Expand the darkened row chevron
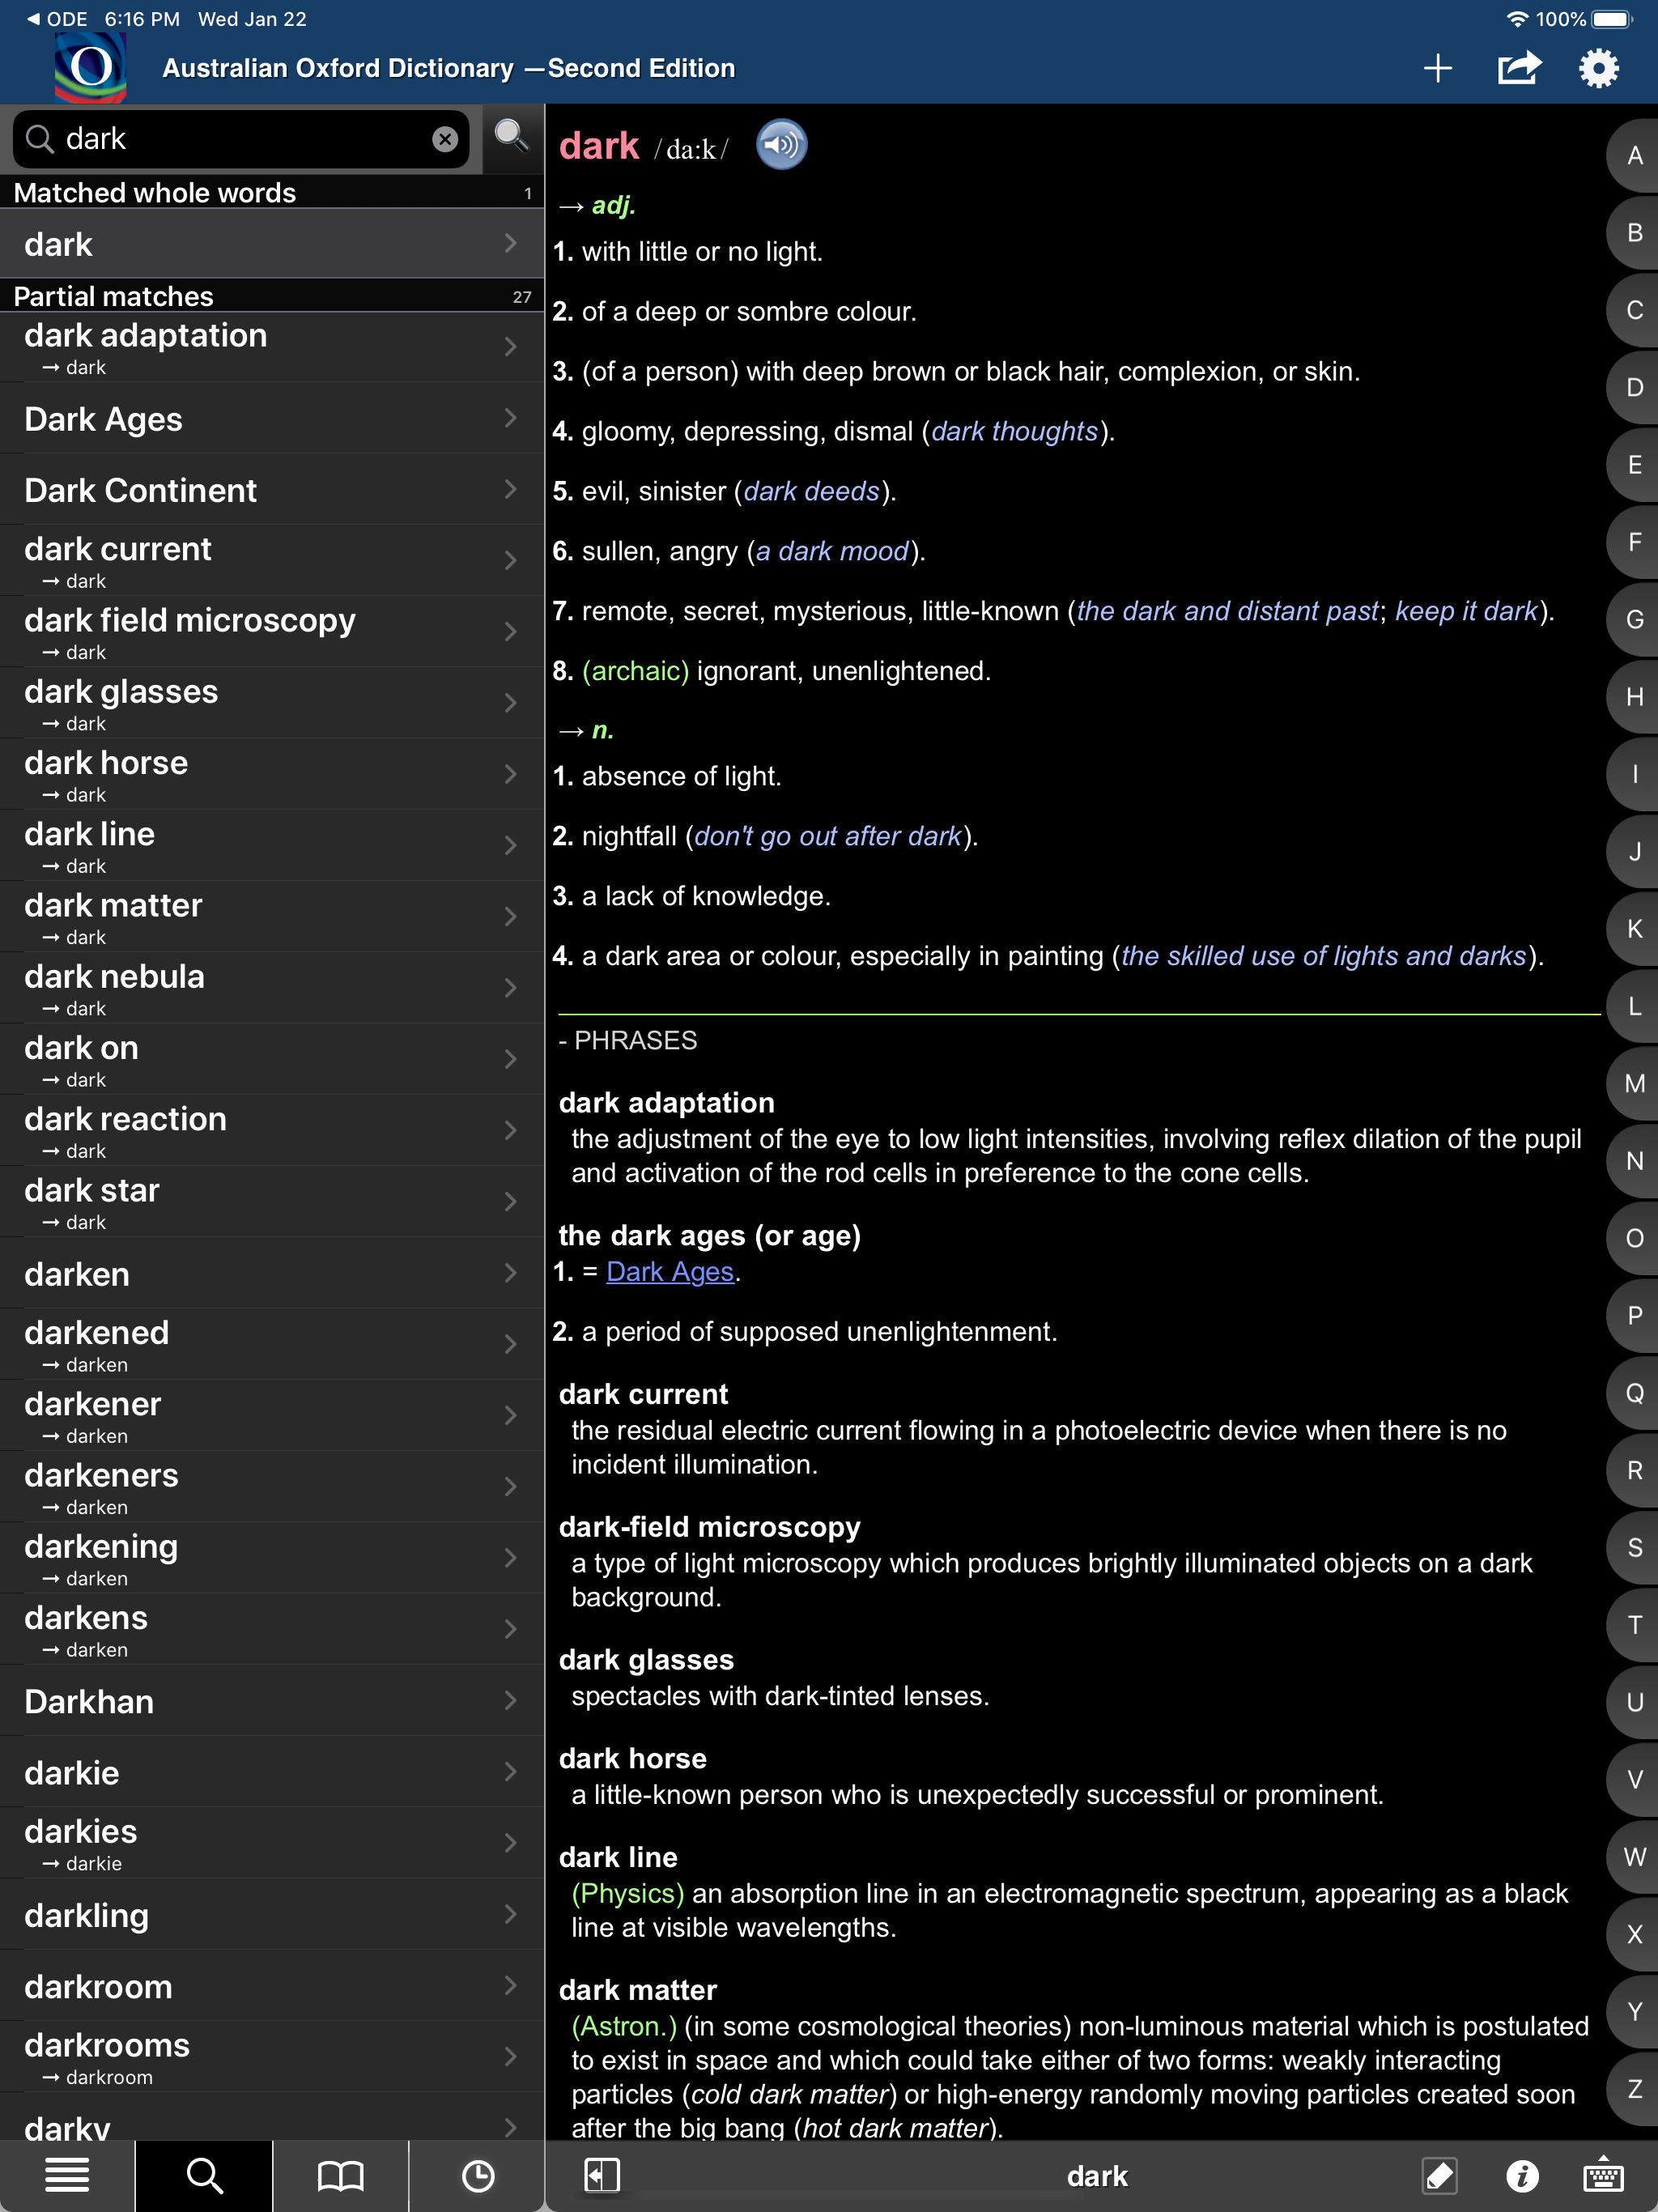1658x2212 pixels. (511, 1344)
